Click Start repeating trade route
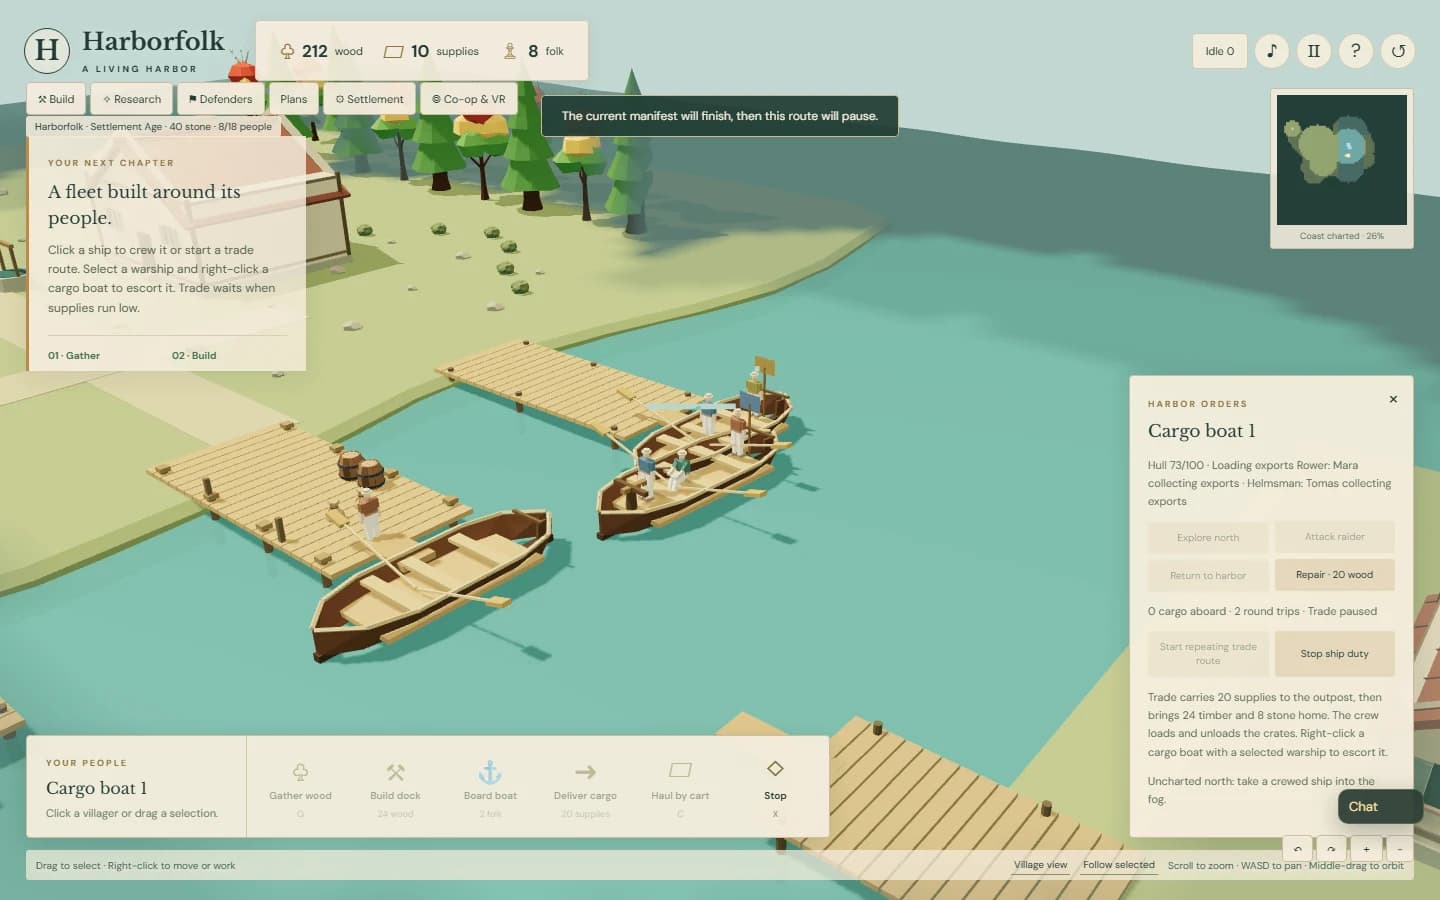The height and width of the screenshot is (900, 1440). tap(1208, 654)
